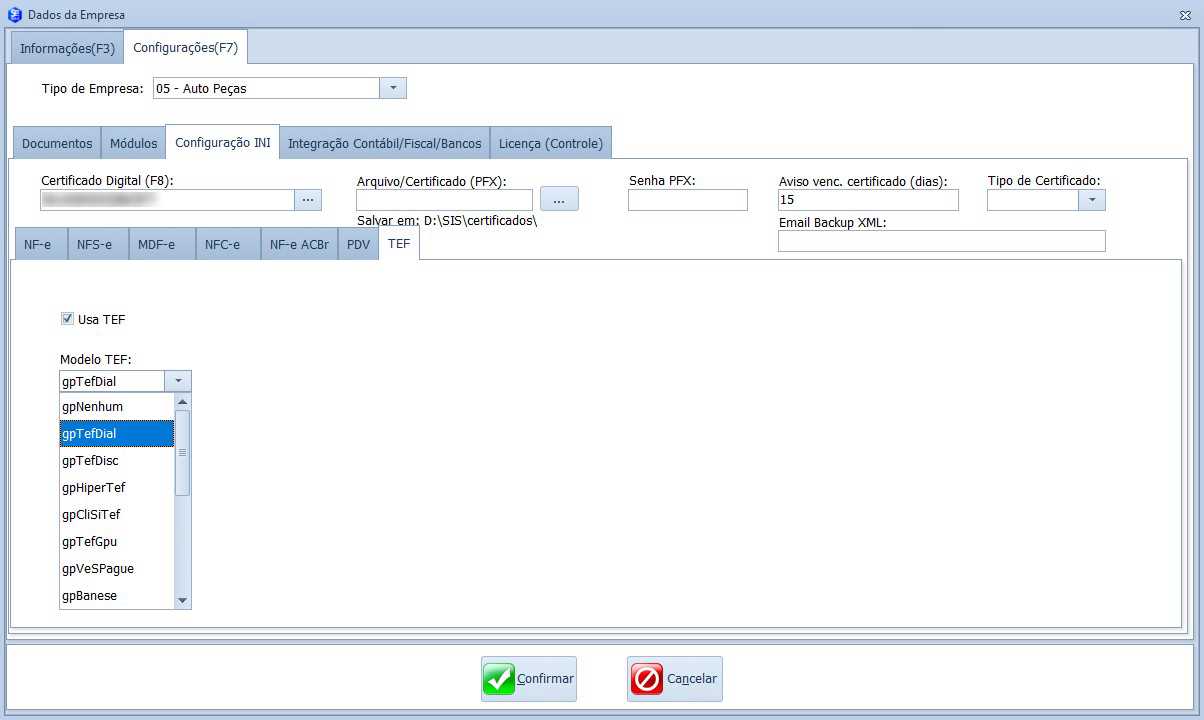The height and width of the screenshot is (720, 1204).
Task: Choose gpCliSiTef from the TEF list
Action: [x=91, y=515]
